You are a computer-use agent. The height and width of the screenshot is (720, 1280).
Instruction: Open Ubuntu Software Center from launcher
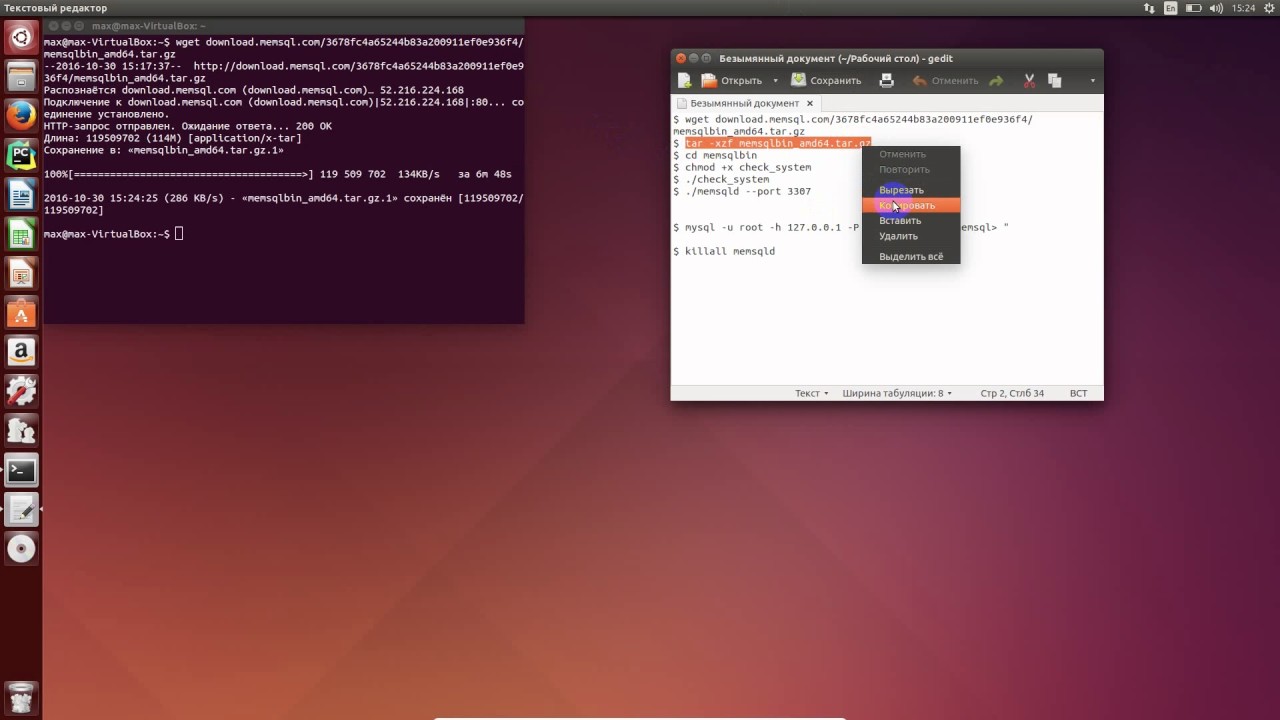click(21, 313)
